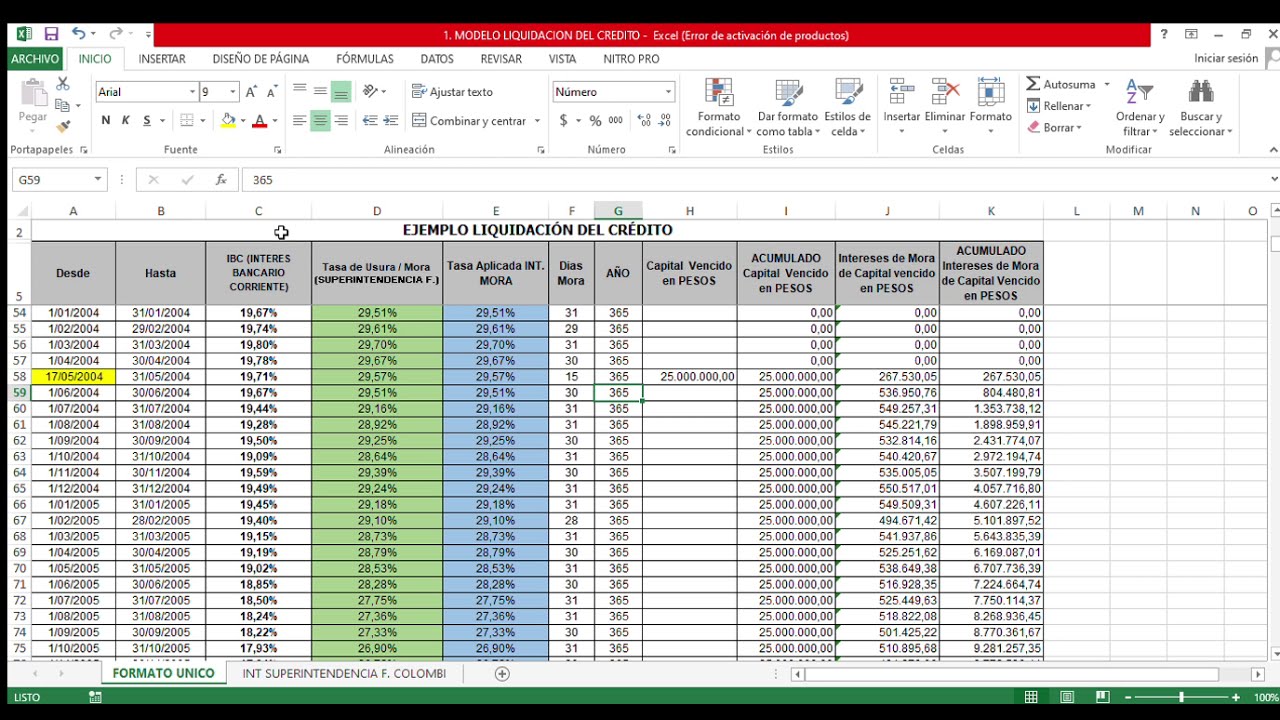Open the FÓRMULAS ribbon tab
The height and width of the screenshot is (720, 1280).
click(364, 59)
